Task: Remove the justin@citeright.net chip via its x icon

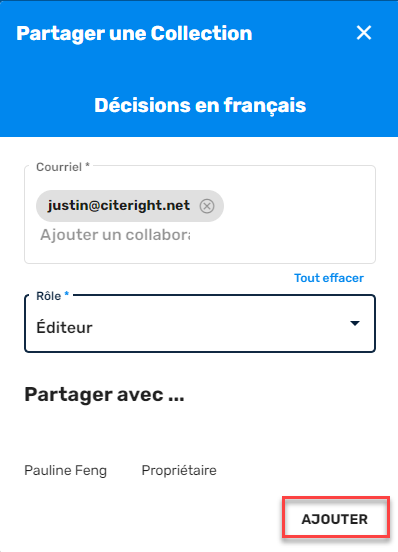Action: click(x=207, y=206)
